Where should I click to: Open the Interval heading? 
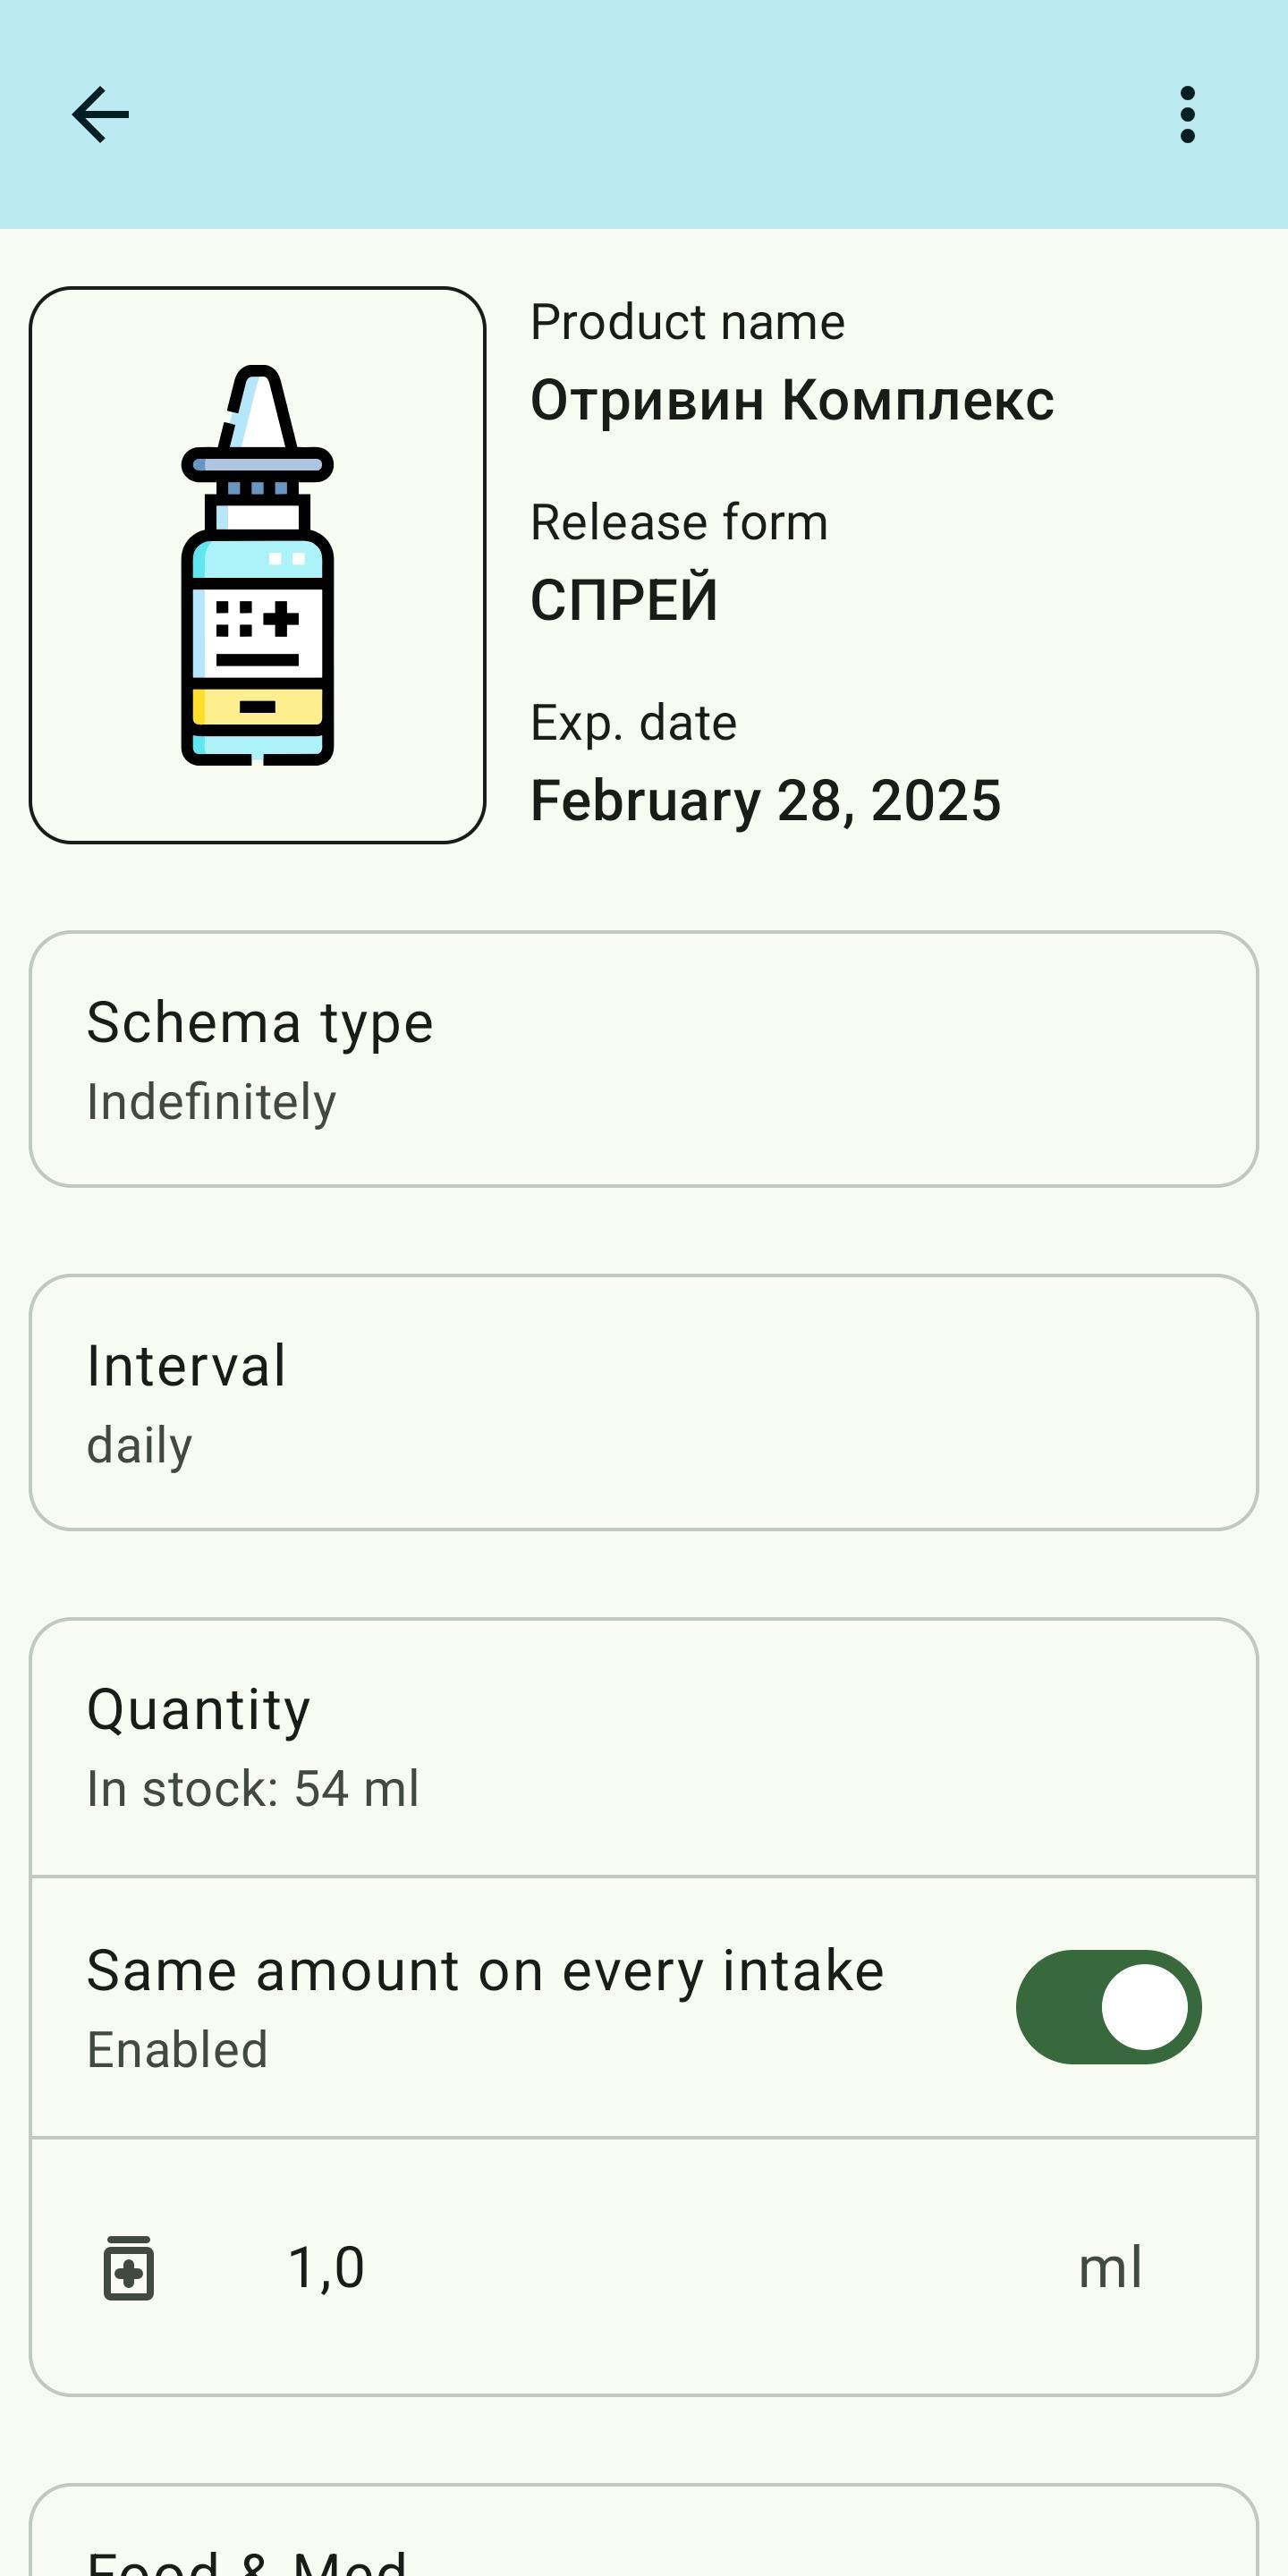(x=186, y=1365)
